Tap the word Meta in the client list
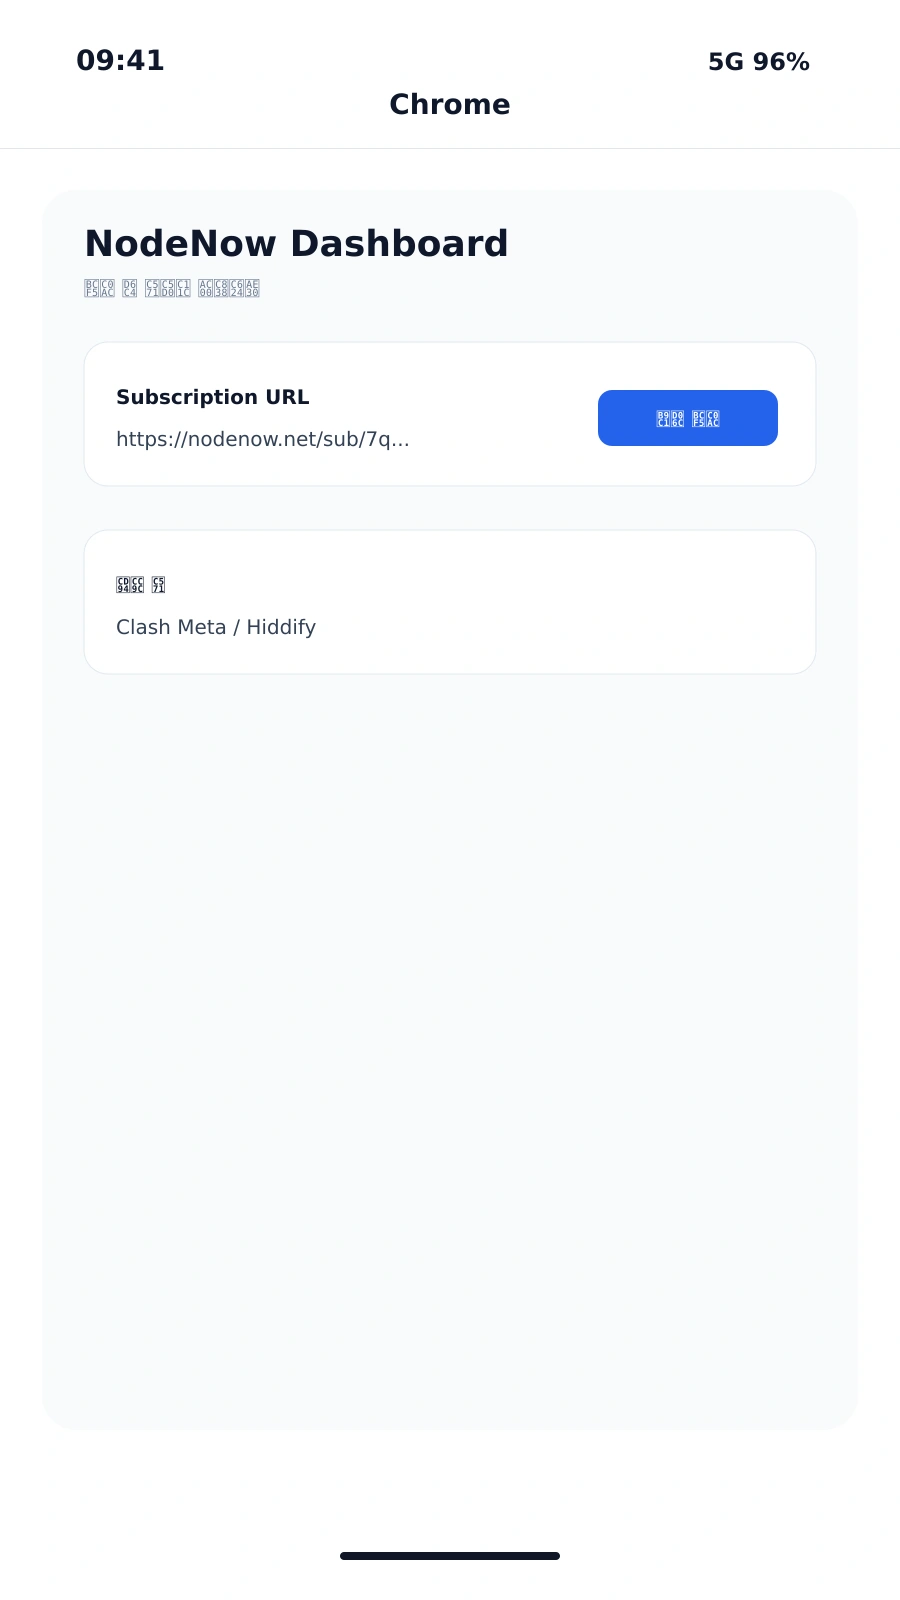This screenshot has height=1600, width=900. [x=201, y=627]
